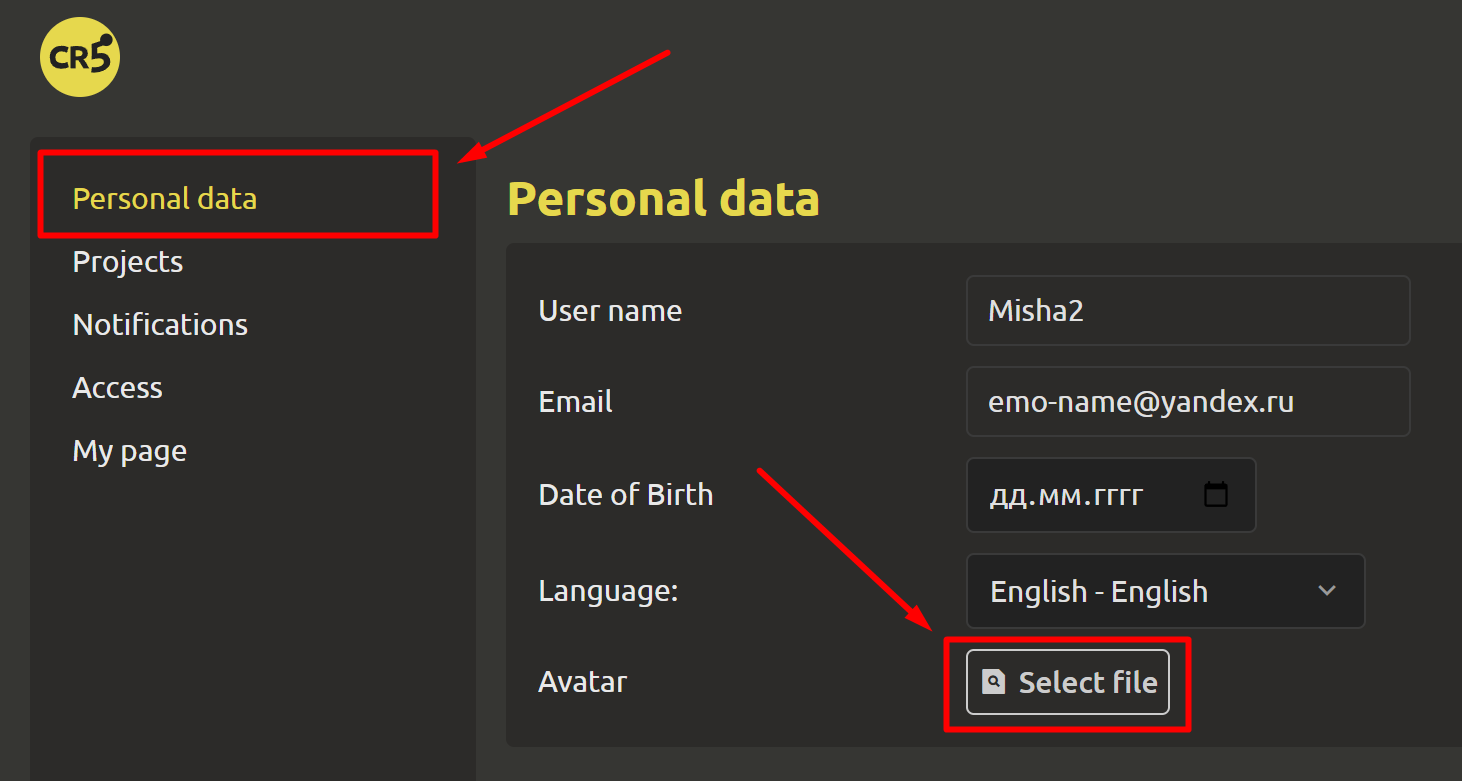The height and width of the screenshot is (781, 1462).
Task: Click the Email field with emo-name@yandex.ru
Action: pos(1187,401)
